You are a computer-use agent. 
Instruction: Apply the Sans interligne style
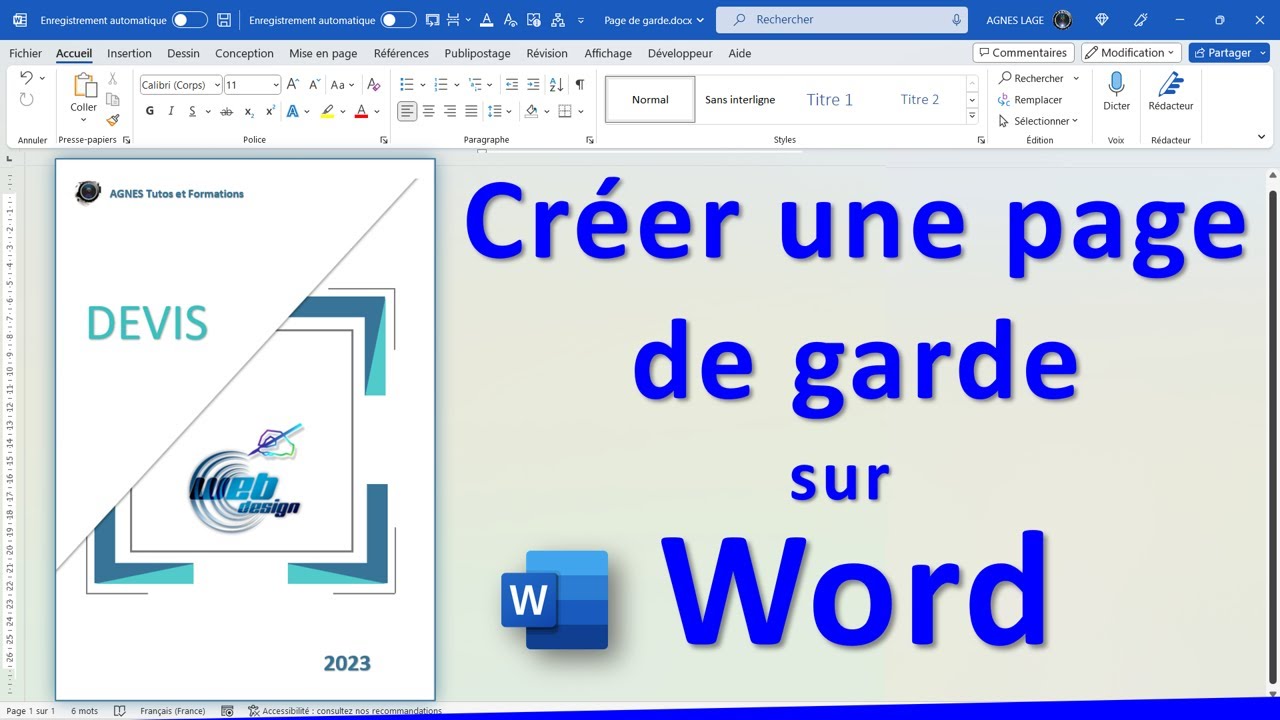[740, 99]
